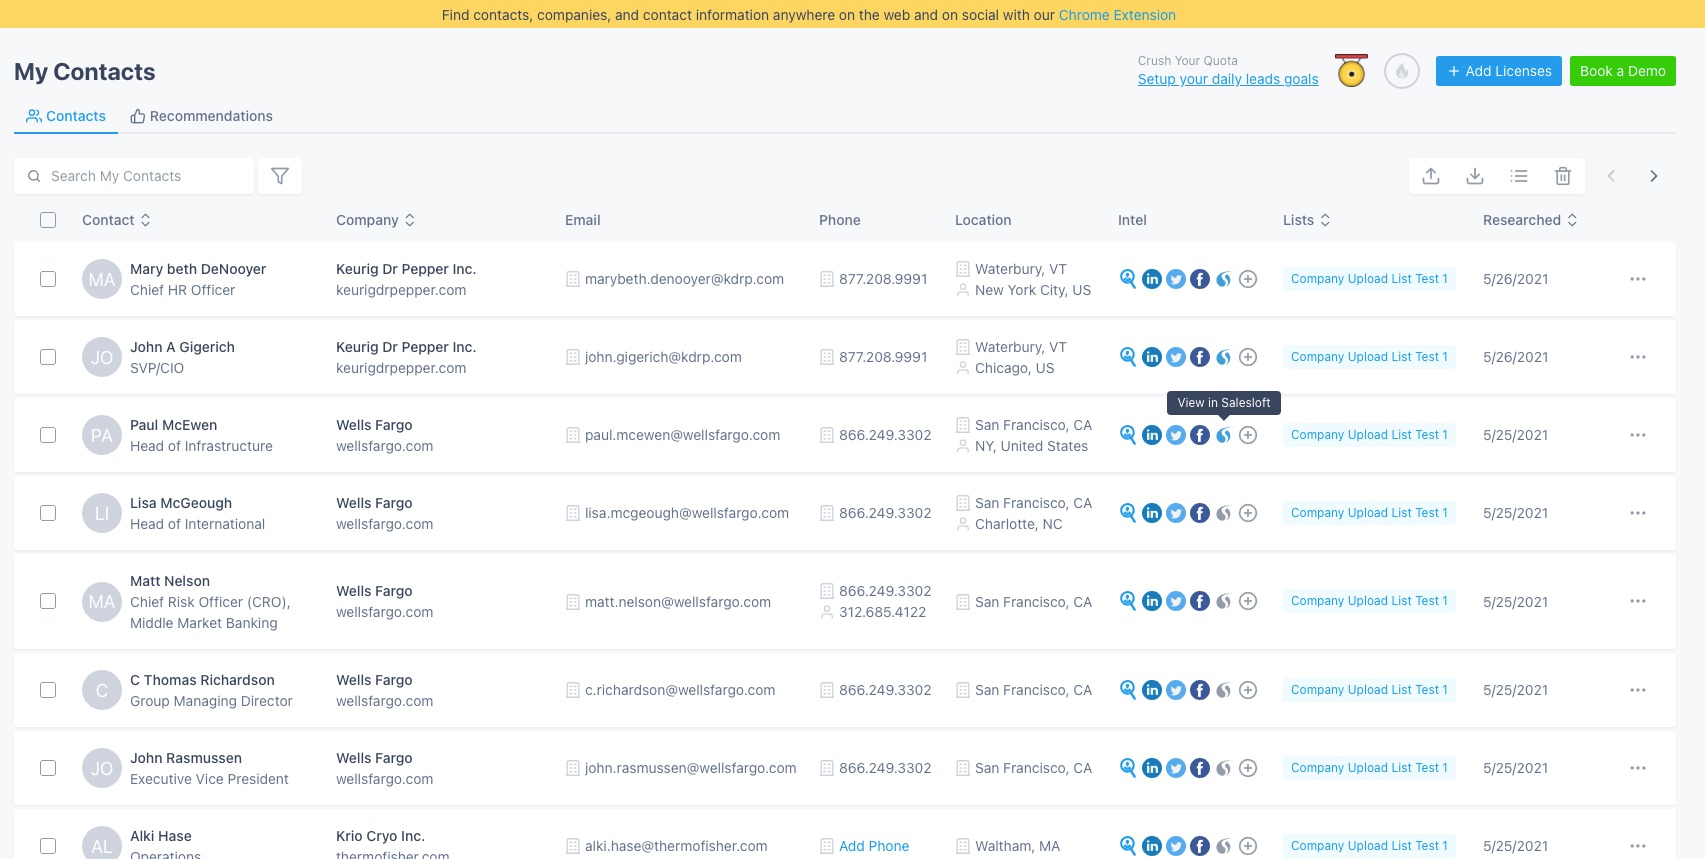Sort by the Researched column header
Image resolution: width=1705 pixels, height=859 pixels.
[x=1530, y=220]
